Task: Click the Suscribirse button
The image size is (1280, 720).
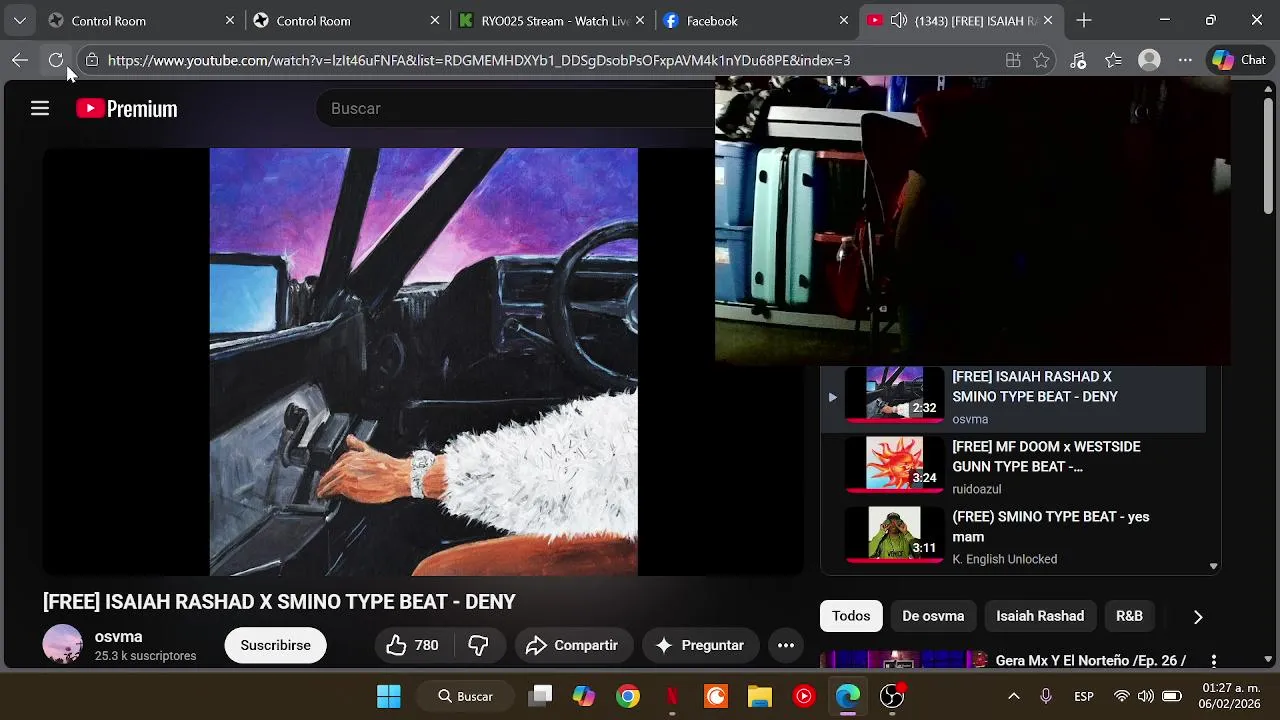Action: pos(275,645)
